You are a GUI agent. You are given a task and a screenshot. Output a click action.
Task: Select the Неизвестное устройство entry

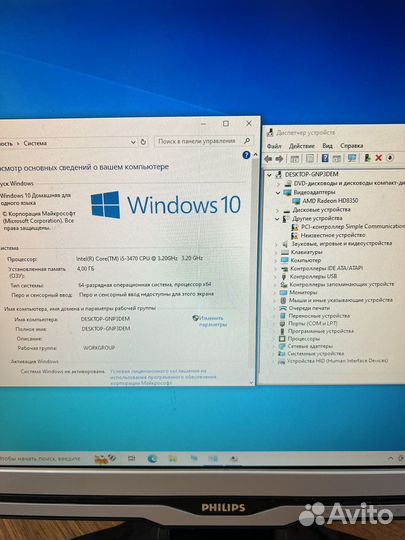333,235
